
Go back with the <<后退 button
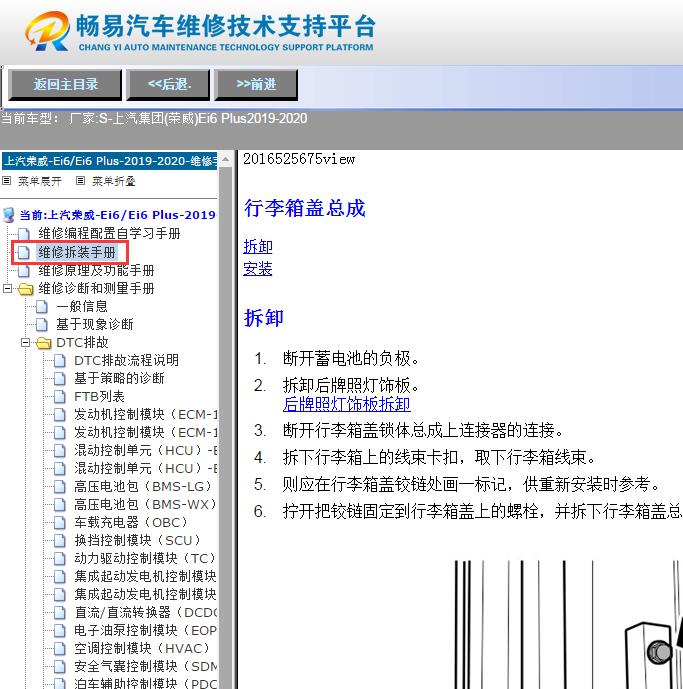pyautogui.click(x=168, y=84)
